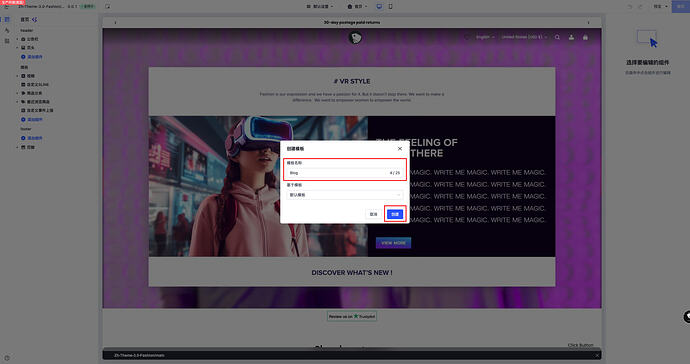Switch to mobile preview mode
This screenshot has width=690, height=364.
pyautogui.click(x=390, y=7)
